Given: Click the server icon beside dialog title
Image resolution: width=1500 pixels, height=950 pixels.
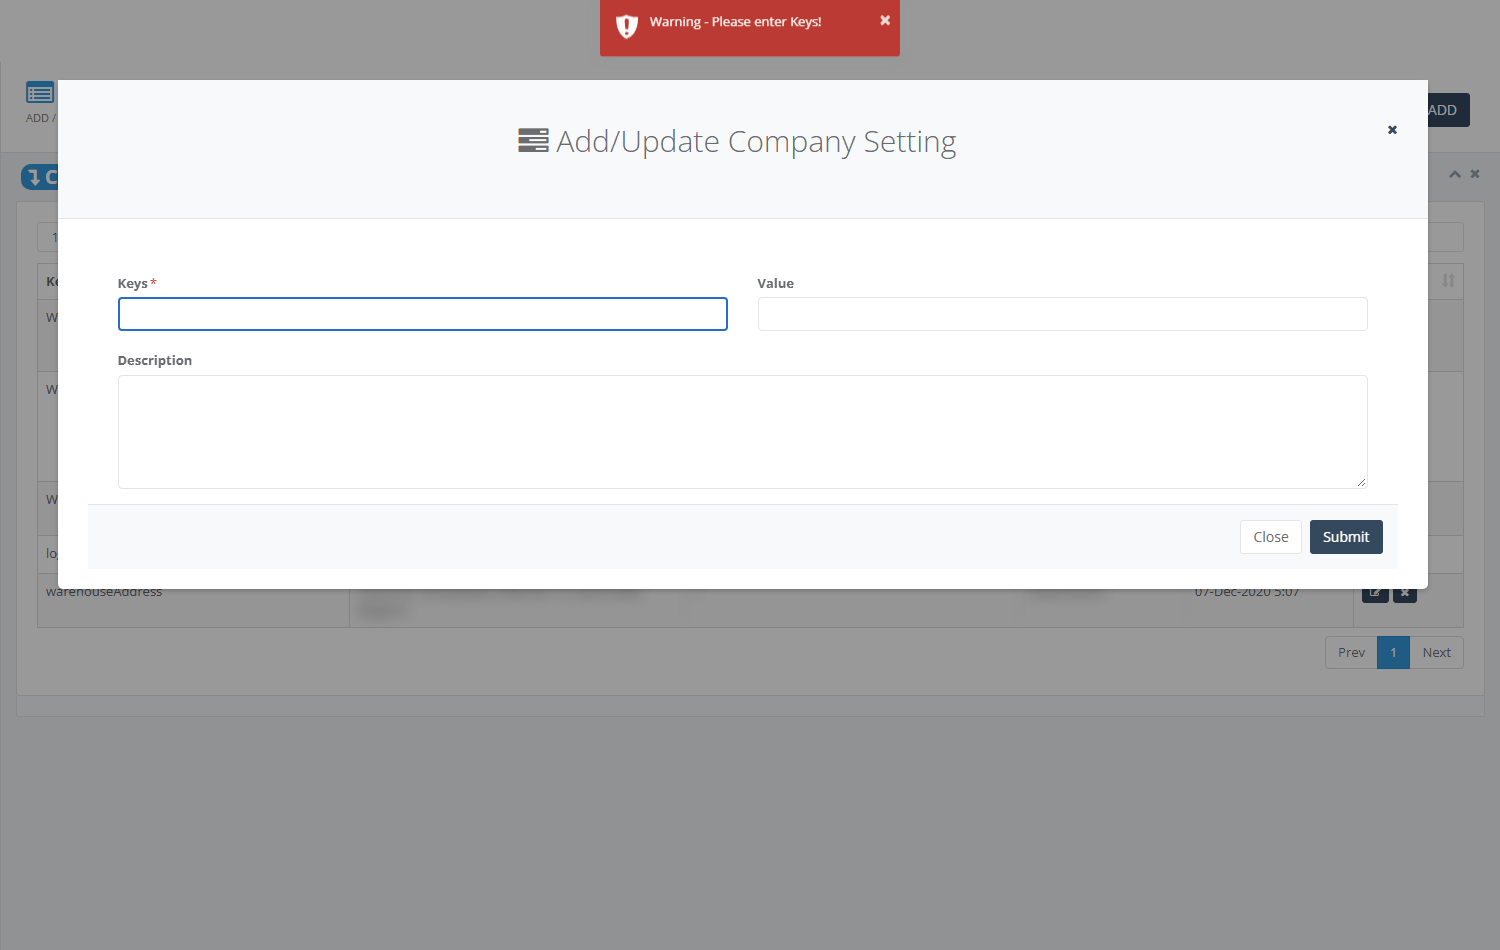Looking at the screenshot, I should 533,141.
